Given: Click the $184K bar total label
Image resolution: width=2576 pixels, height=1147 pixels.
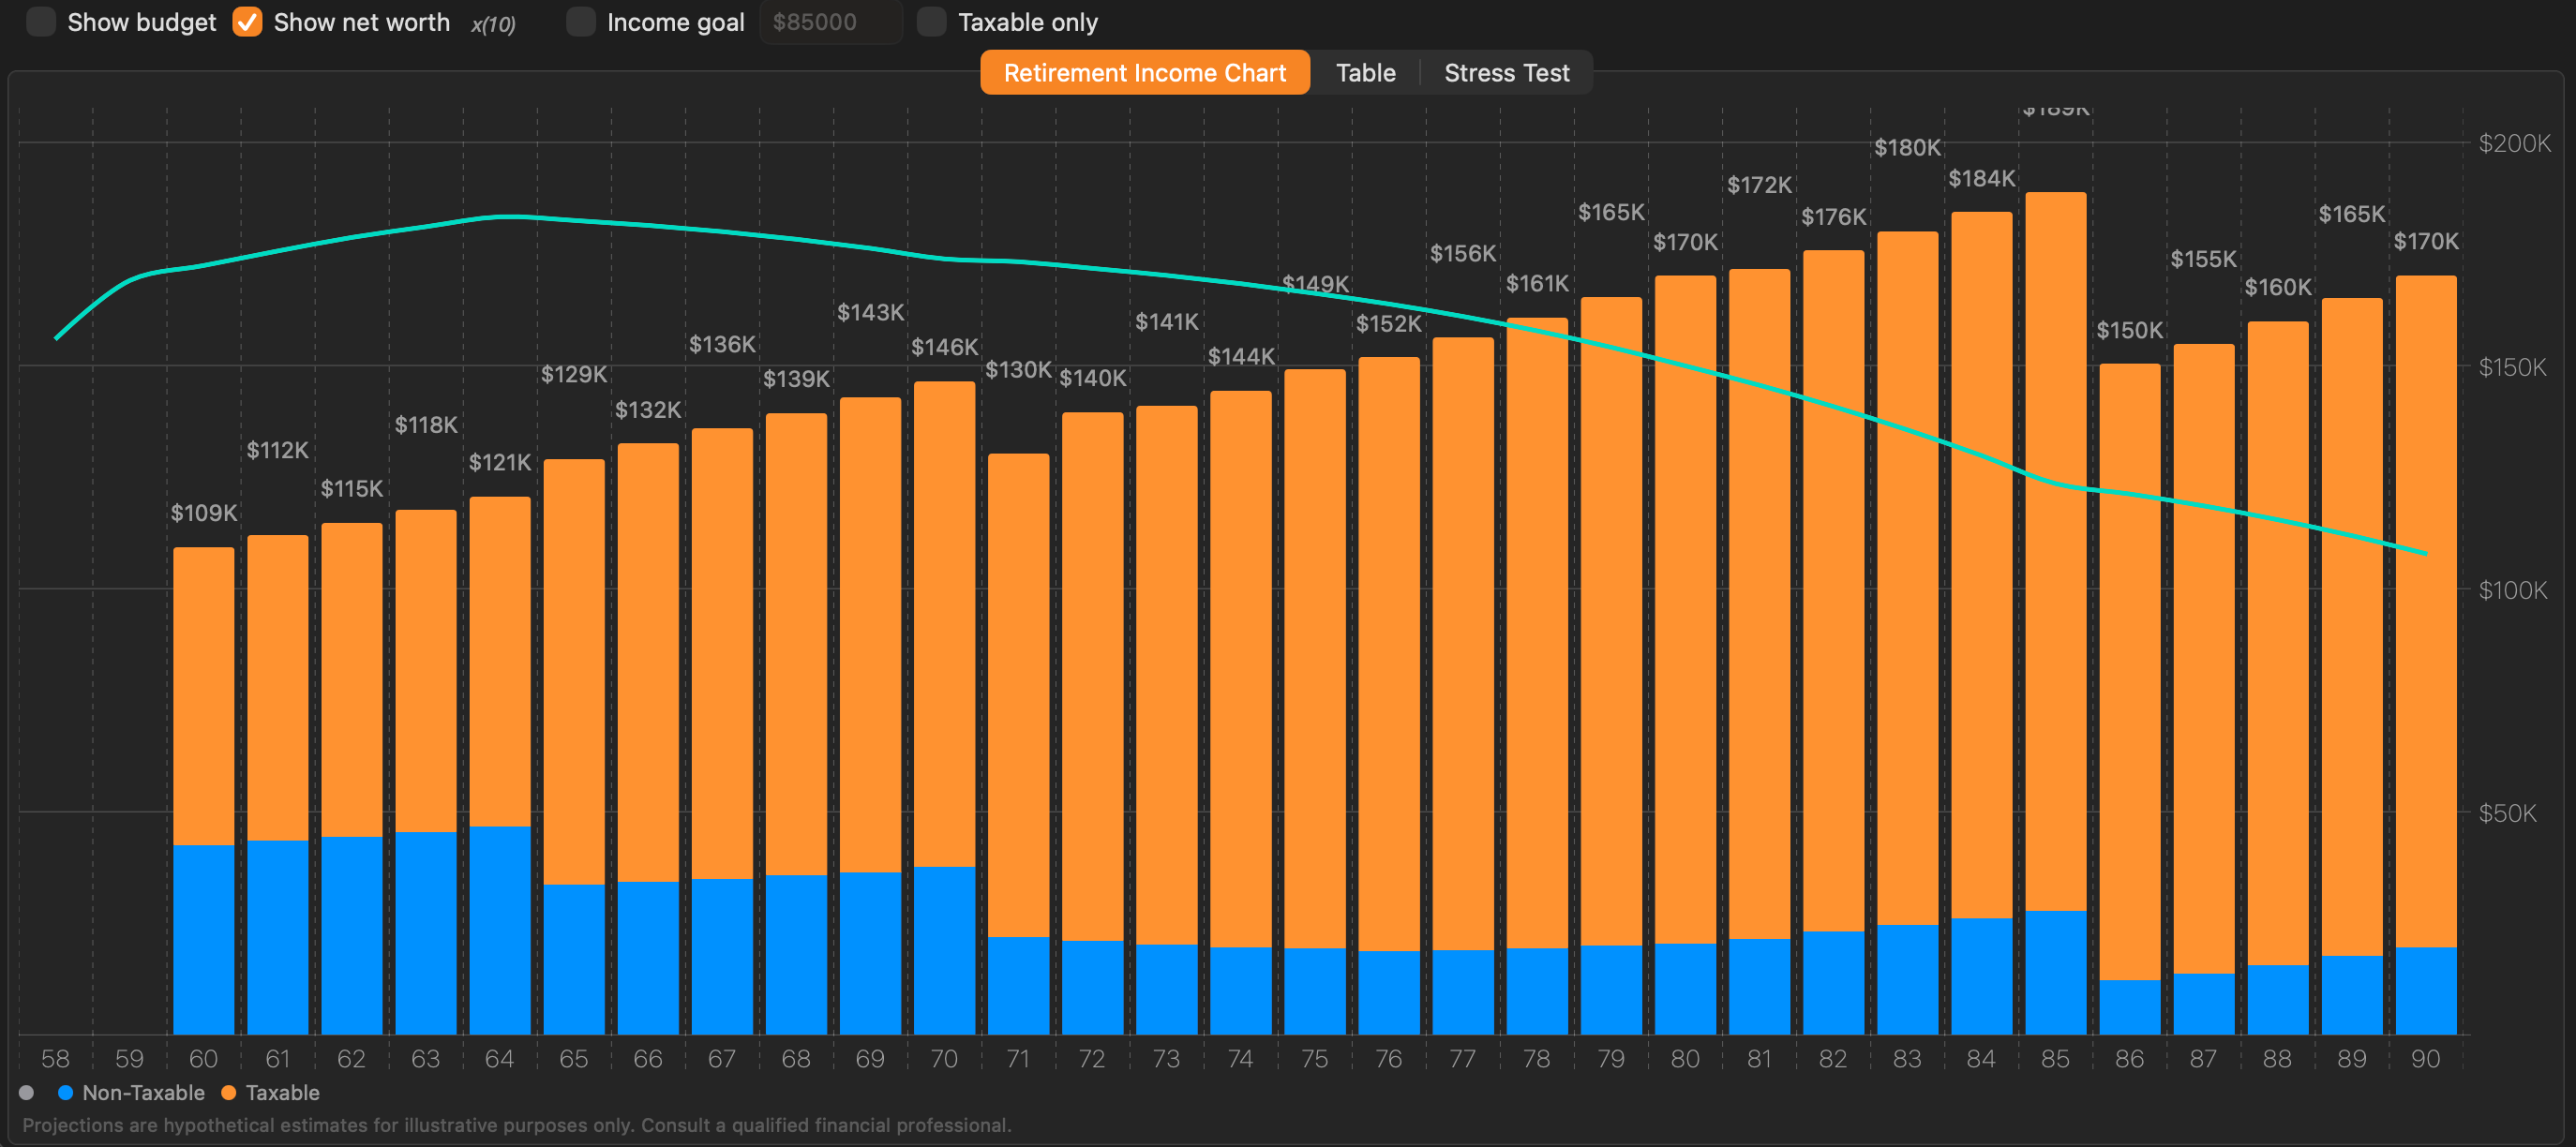Looking at the screenshot, I should 1981,179.
